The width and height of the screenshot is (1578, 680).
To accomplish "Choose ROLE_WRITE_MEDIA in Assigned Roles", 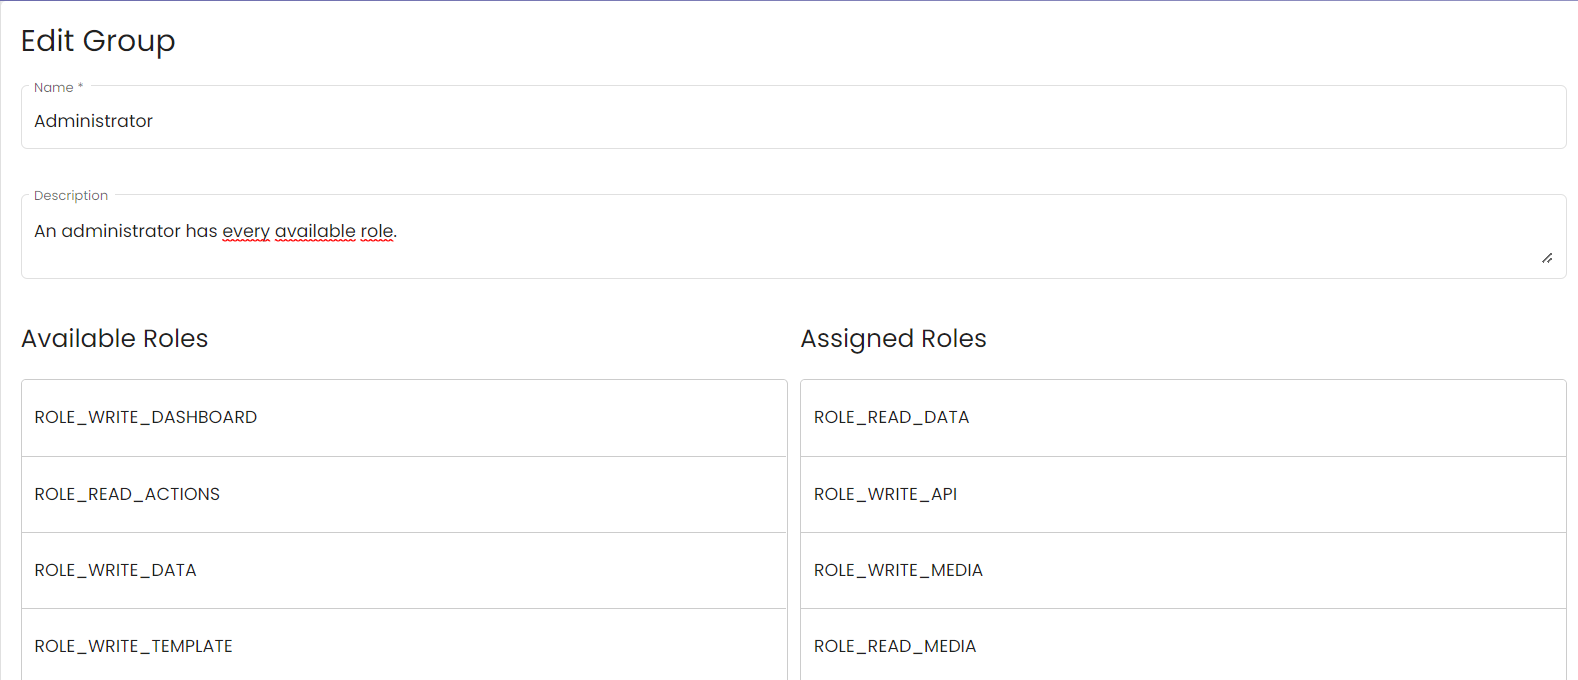I will (x=1183, y=570).
